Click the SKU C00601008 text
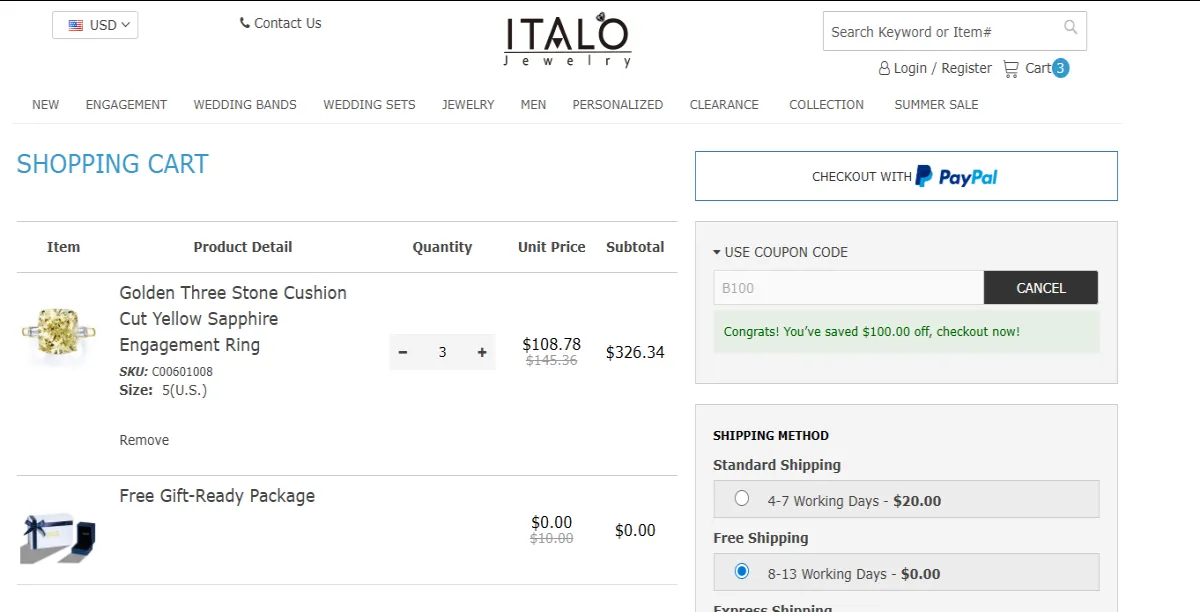Viewport: 1200px width, 612px height. click(166, 372)
